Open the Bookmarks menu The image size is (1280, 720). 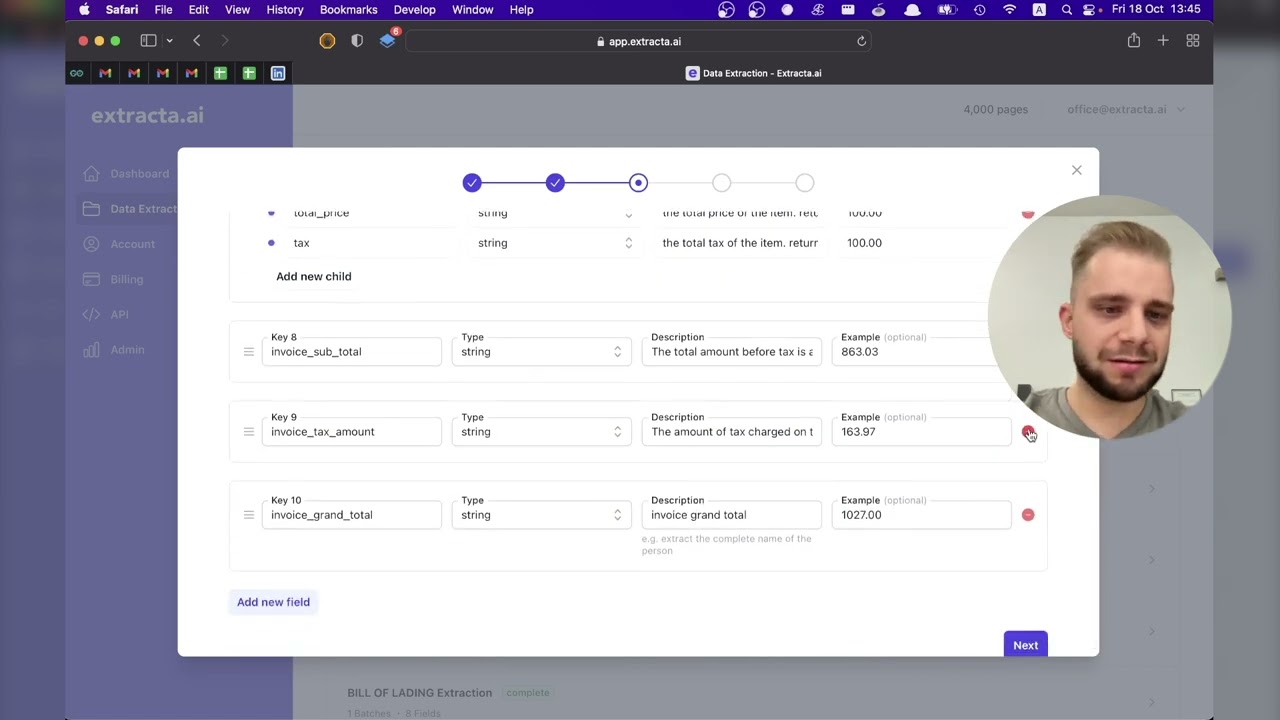[348, 10]
